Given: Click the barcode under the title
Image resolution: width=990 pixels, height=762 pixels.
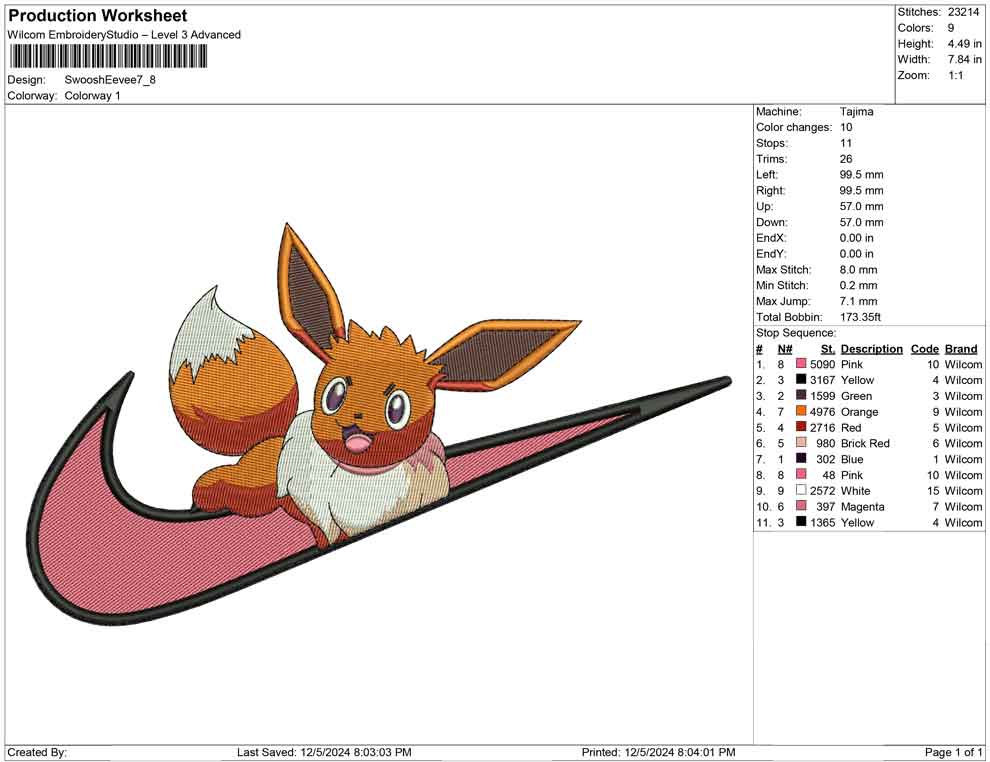Looking at the screenshot, I should click(x=108, y=56).
